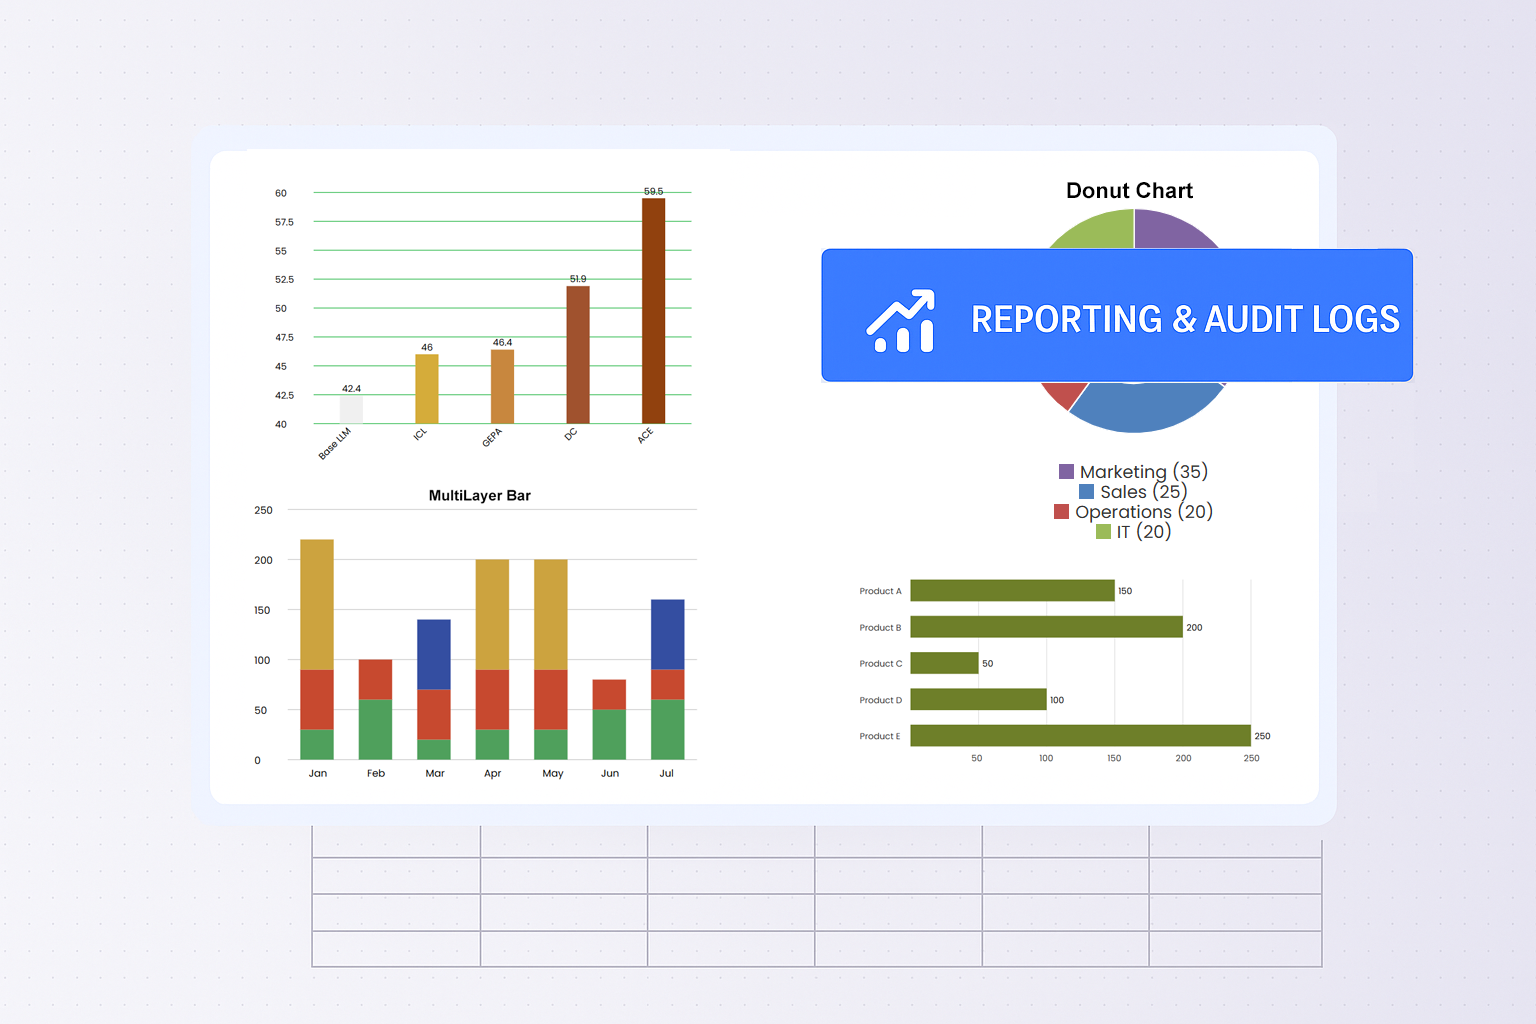Select the DC bar labeled 51.9

click(x=578, y=354)
